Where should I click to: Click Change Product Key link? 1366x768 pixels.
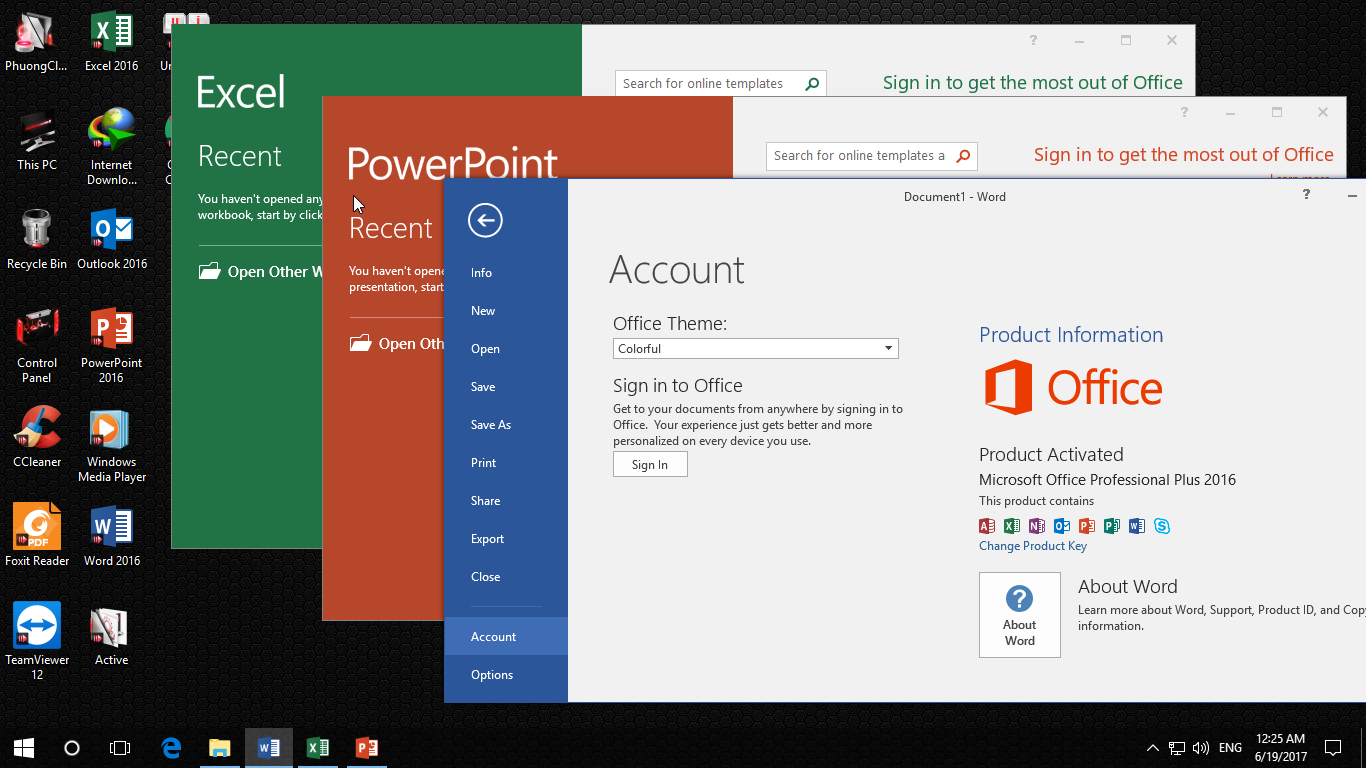(1033, 546)
